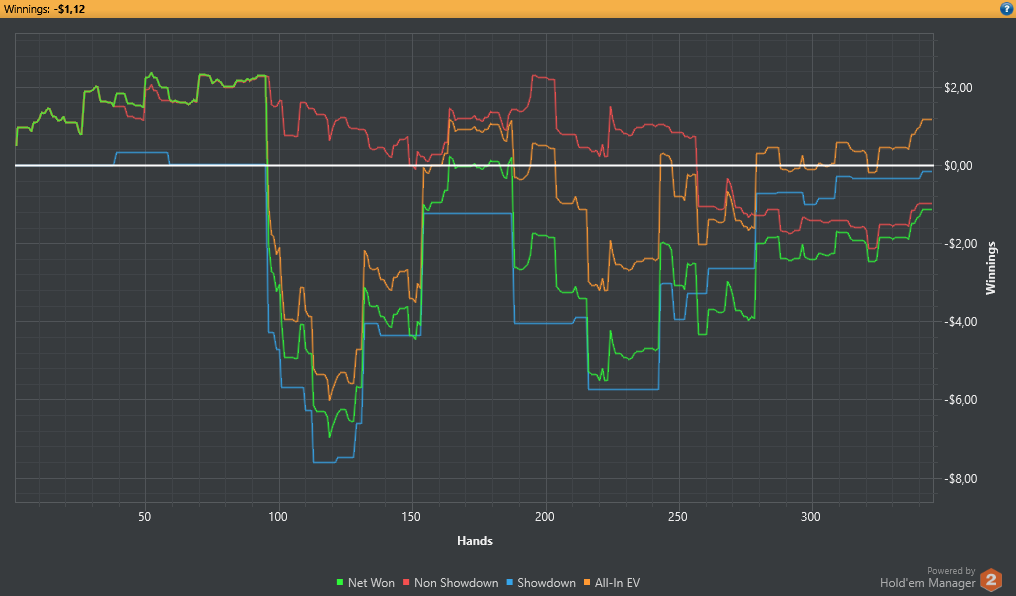Click the 300 hands x-axis label

811,516
